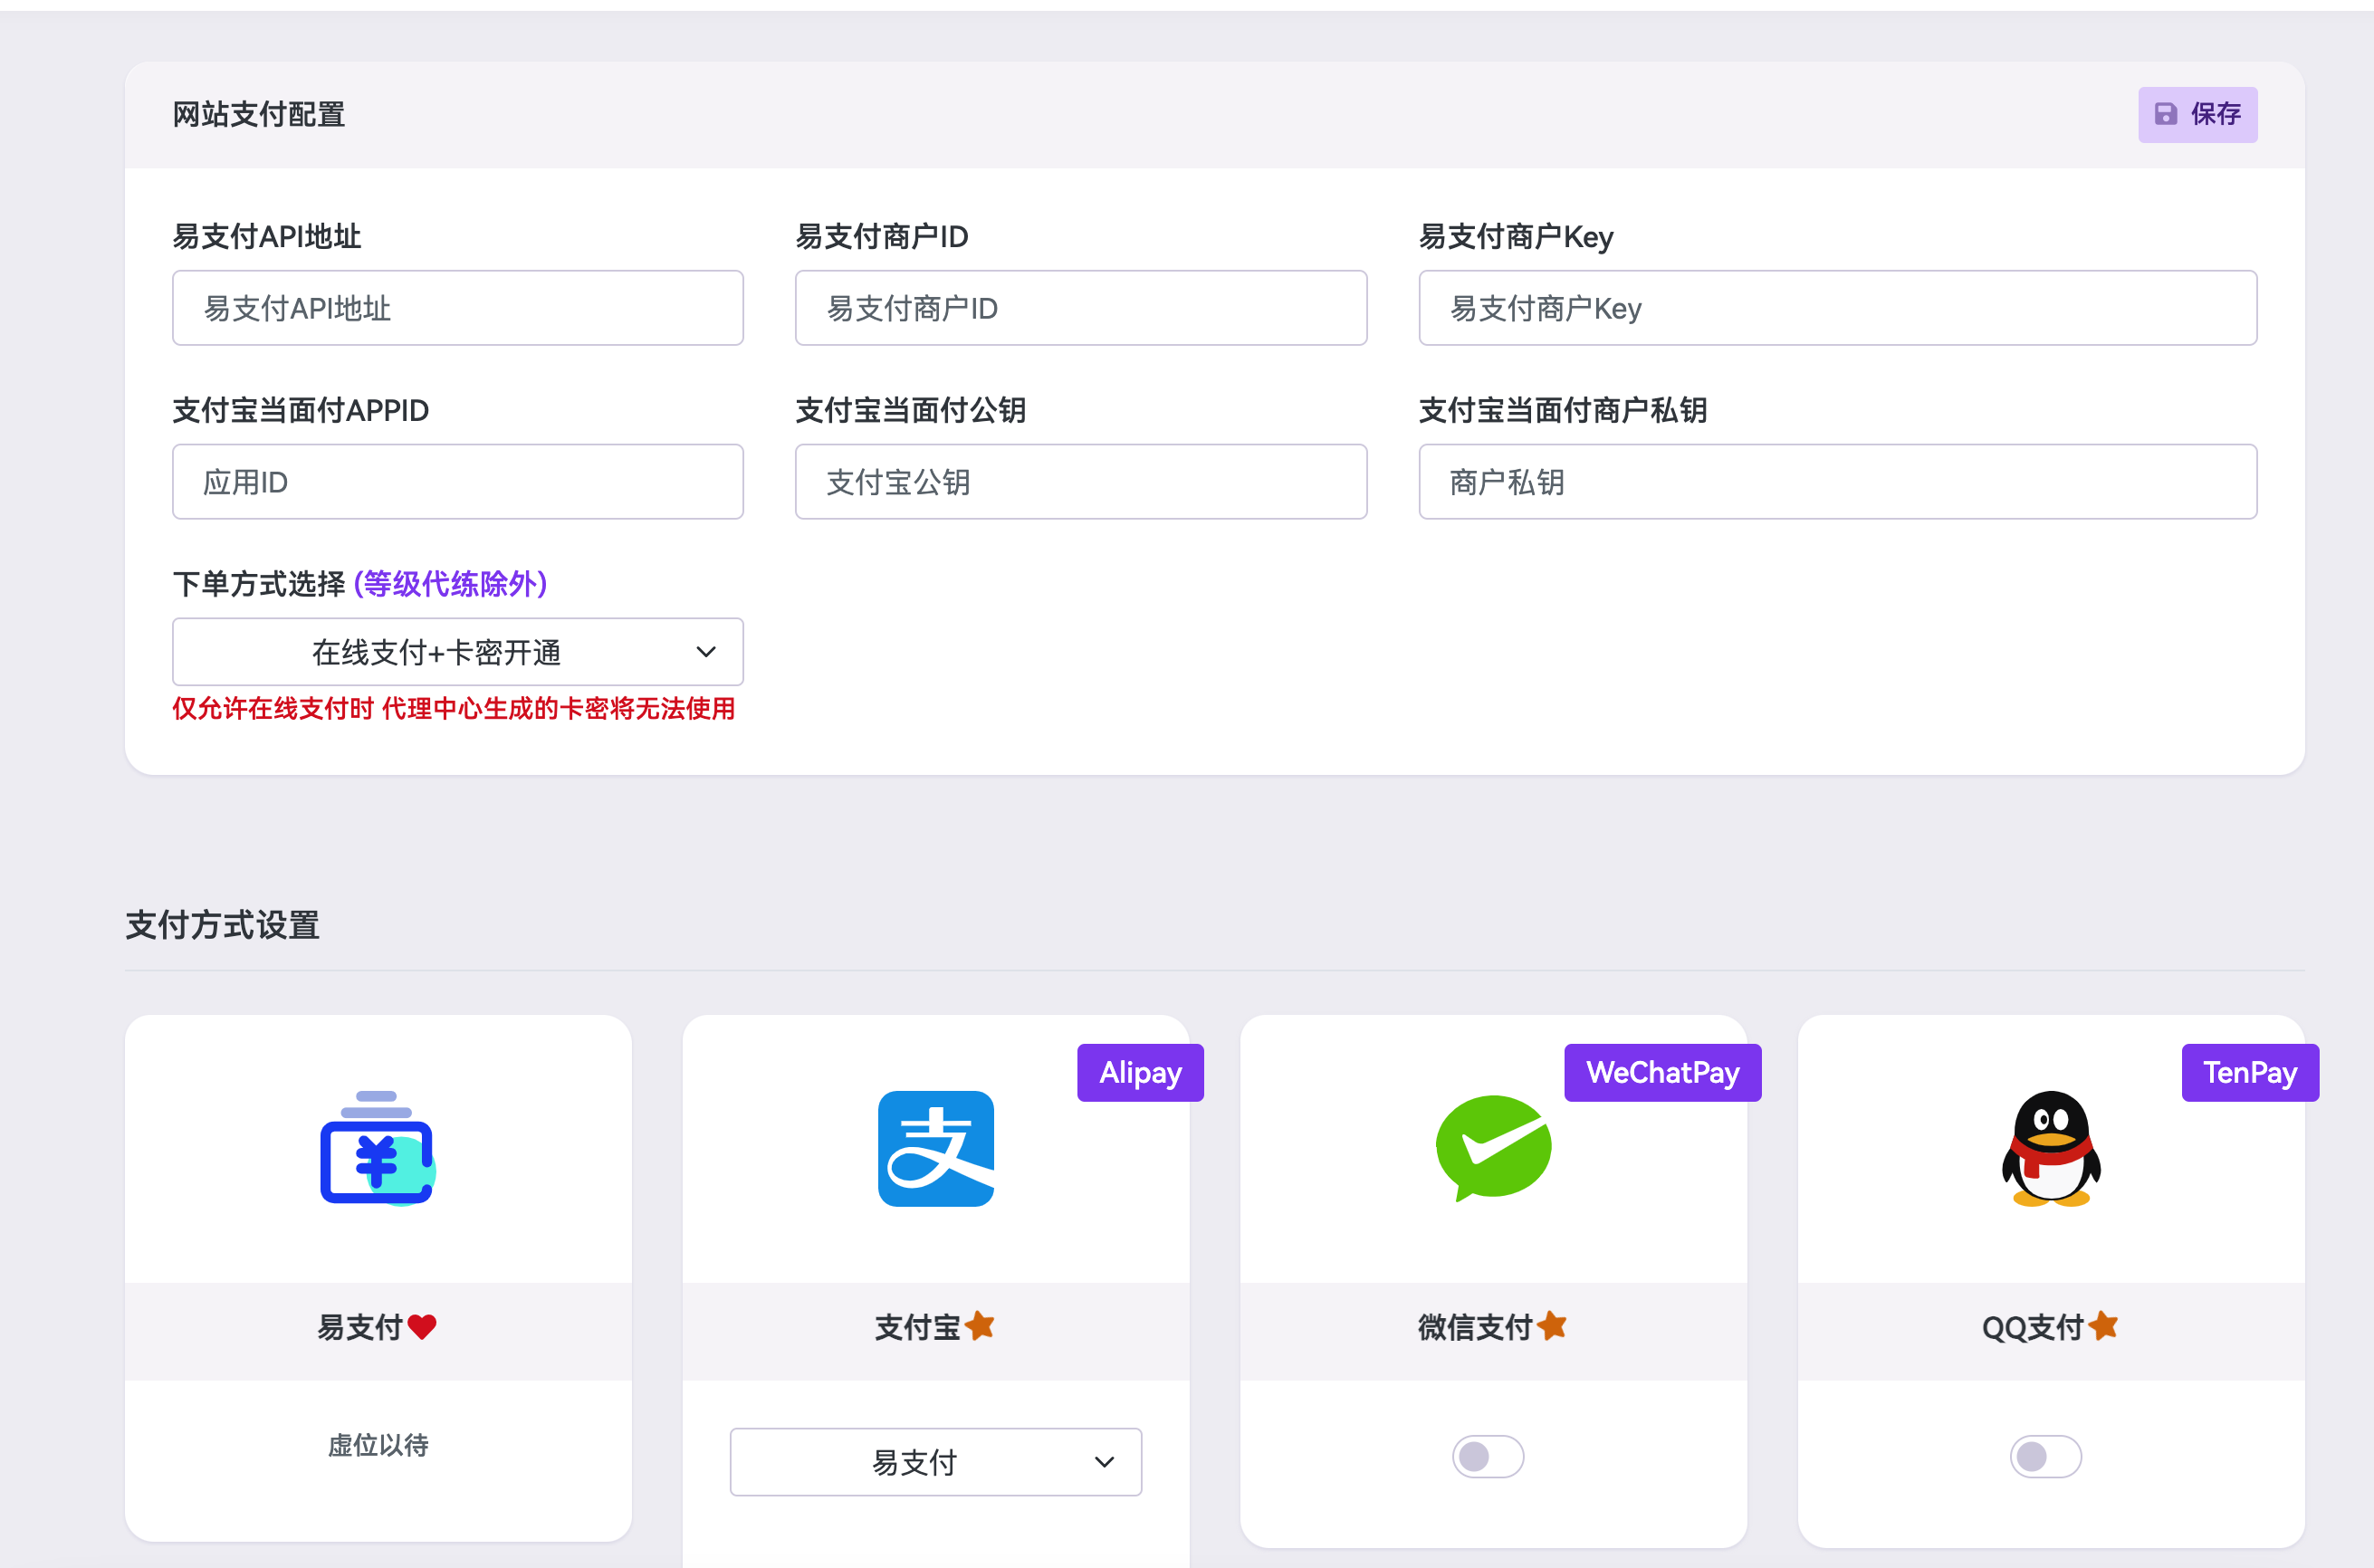Click the QQ penguin logo icon
This screenshot has width=2374, height=1568.
2050,1148
